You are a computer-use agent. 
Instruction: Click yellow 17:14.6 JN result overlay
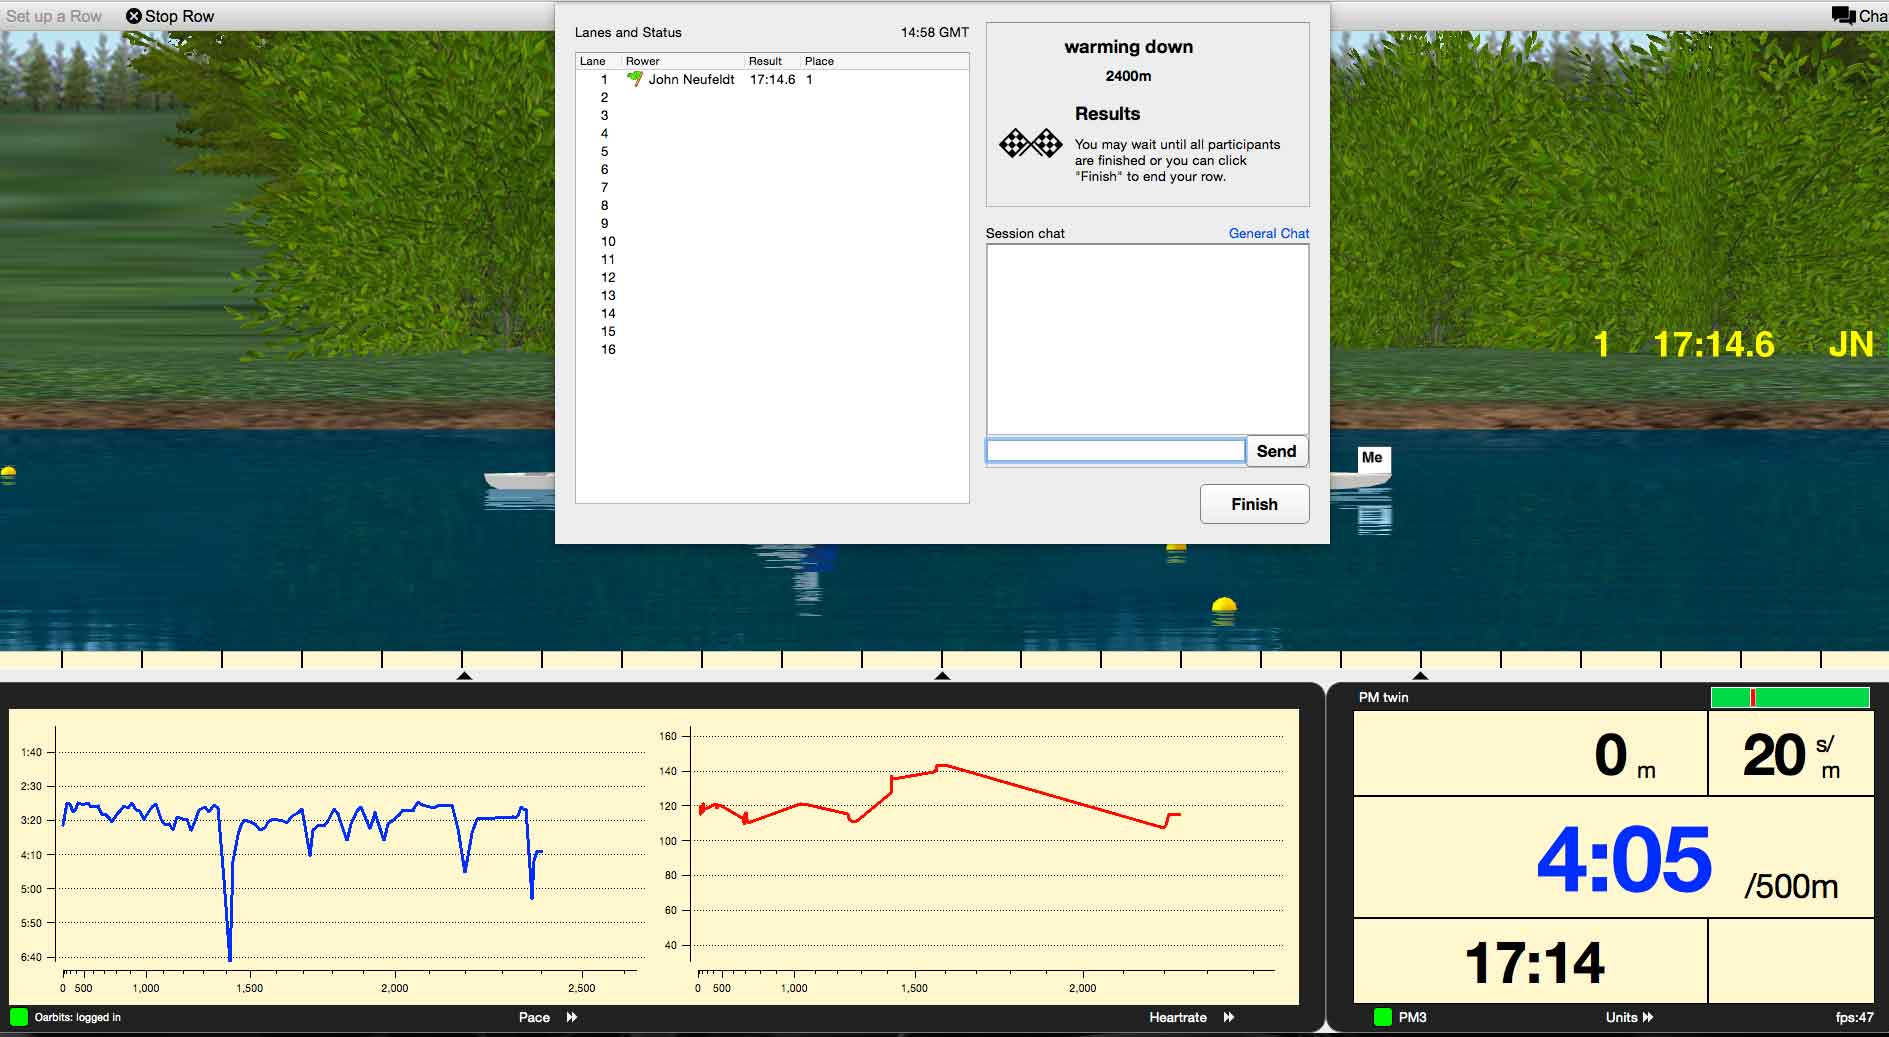(1733, 345)
